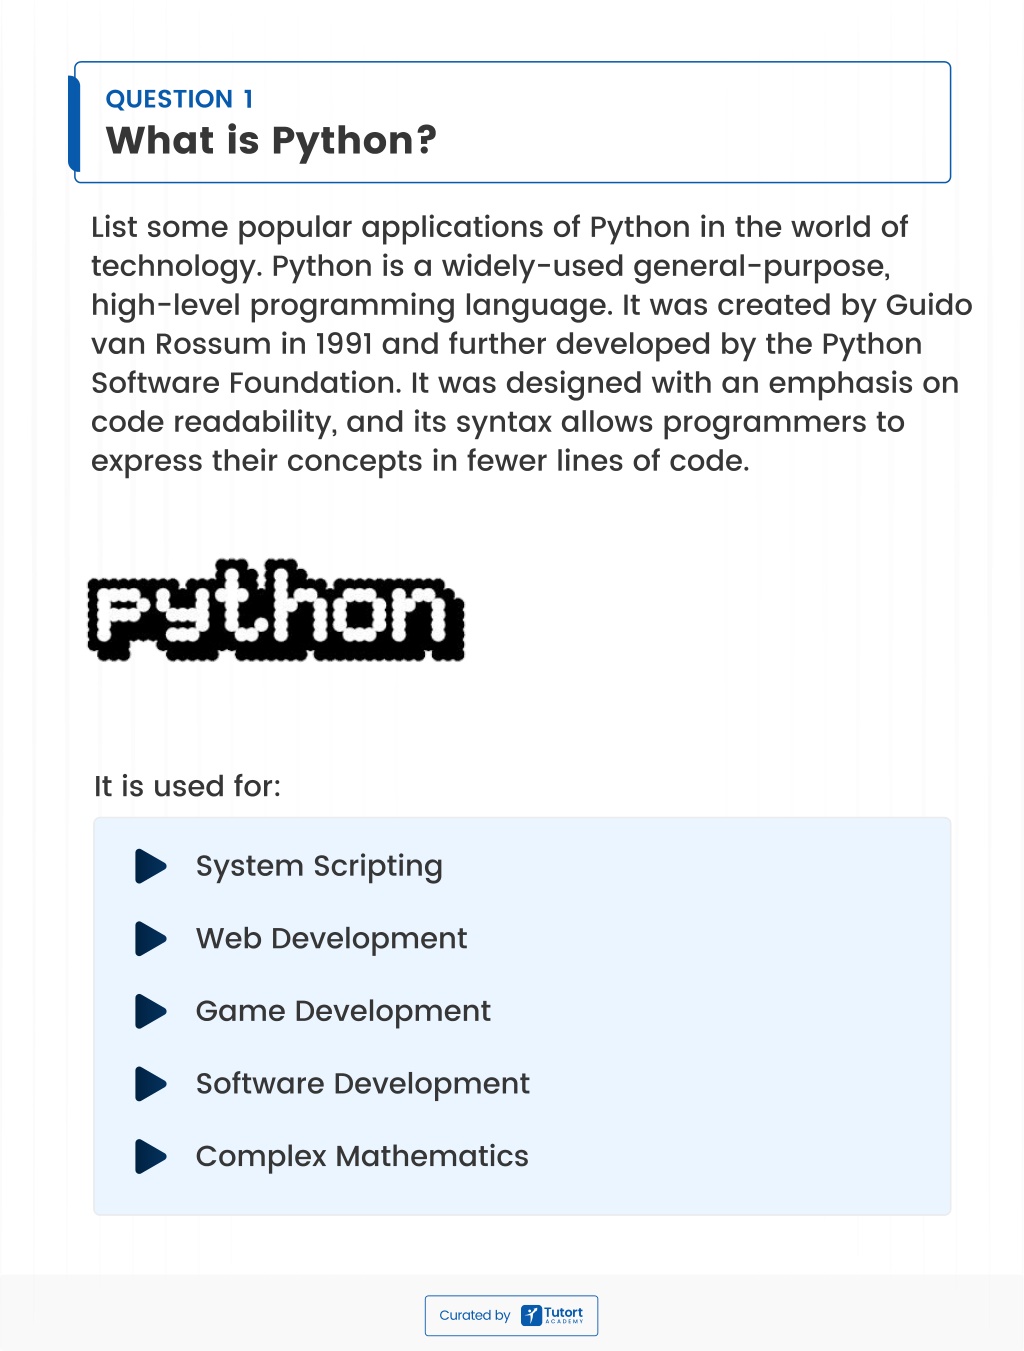Select the text System Scripting
Screen dimensions: 1024x1351
point(319,867)
